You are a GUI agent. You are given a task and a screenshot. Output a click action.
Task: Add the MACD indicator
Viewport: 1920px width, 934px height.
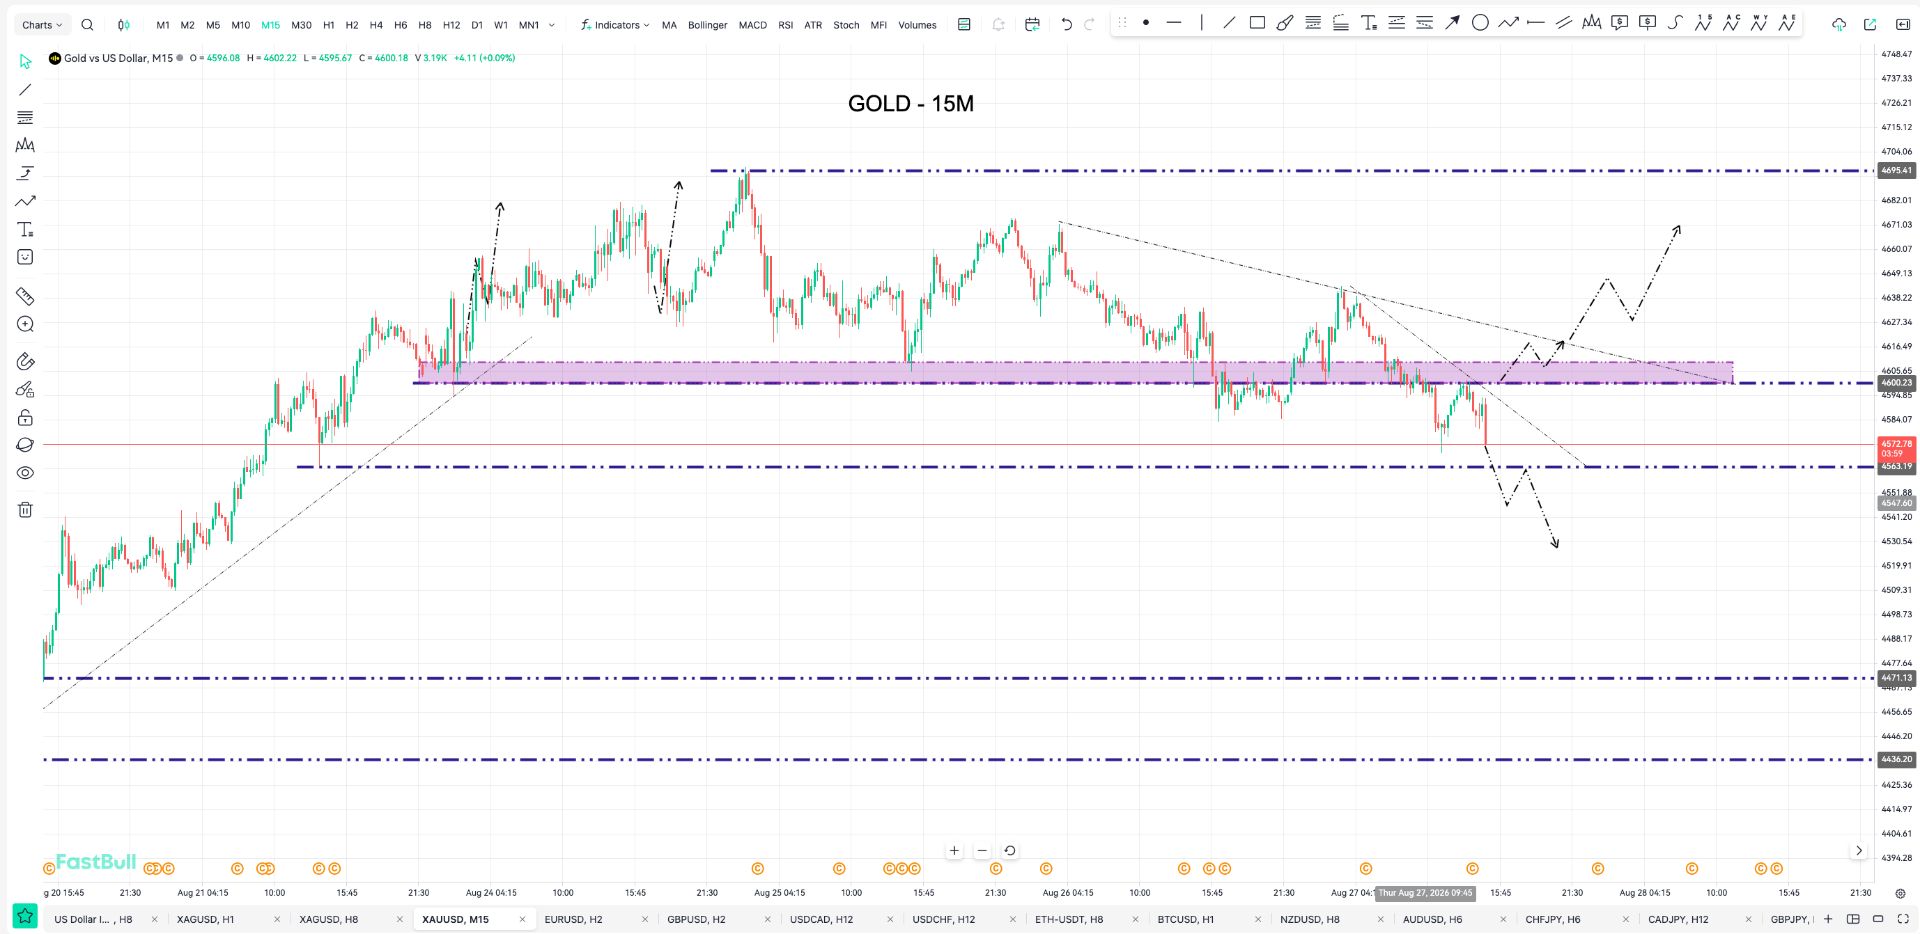752,25
